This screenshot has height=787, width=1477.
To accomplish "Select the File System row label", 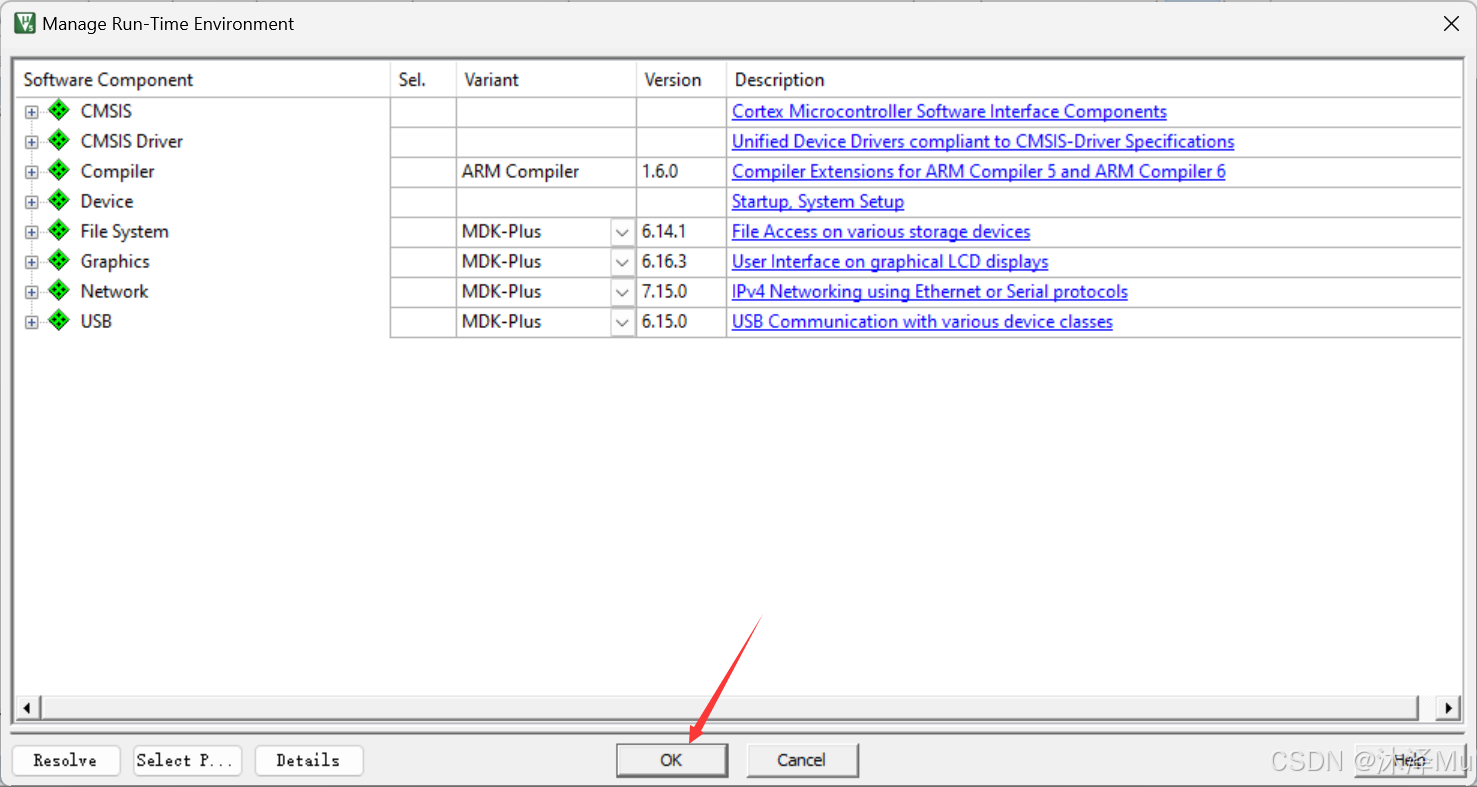I will click(125, 231).
